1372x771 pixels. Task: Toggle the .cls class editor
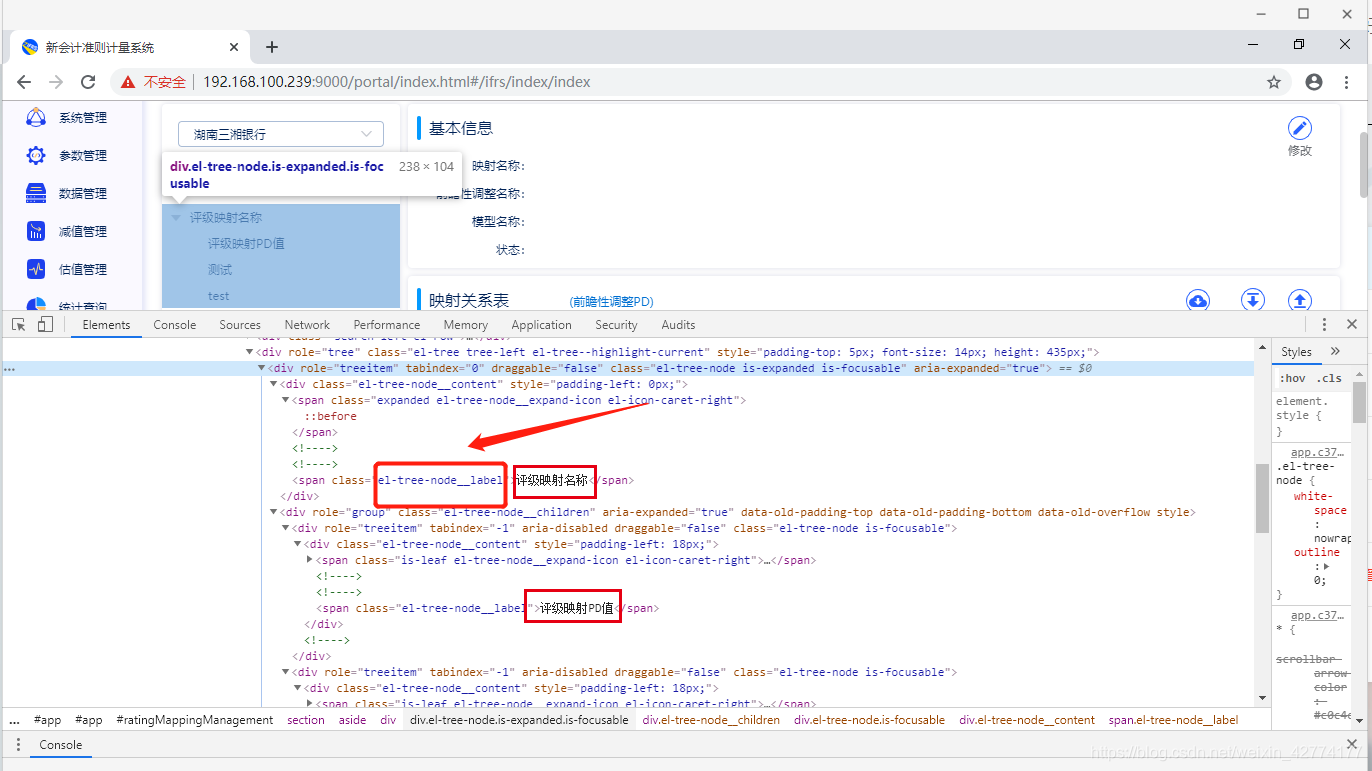(1330, 378)
